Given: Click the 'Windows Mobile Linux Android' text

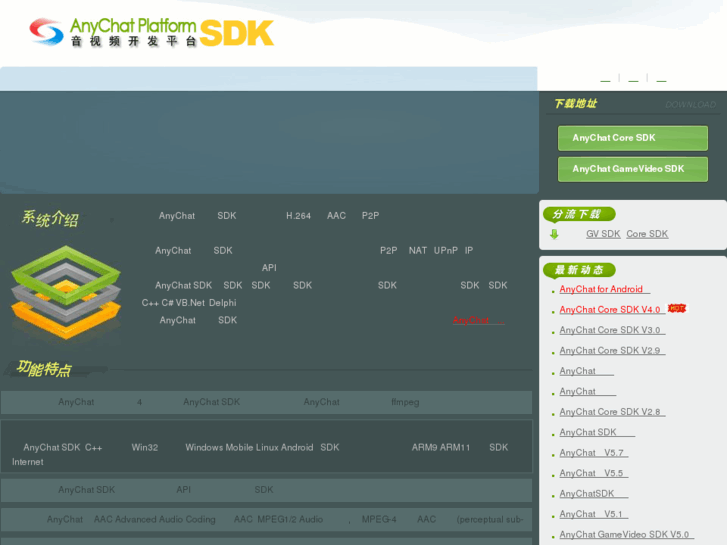Looking at the screenshot, I should pyautogui.click(x=249, y=448).
